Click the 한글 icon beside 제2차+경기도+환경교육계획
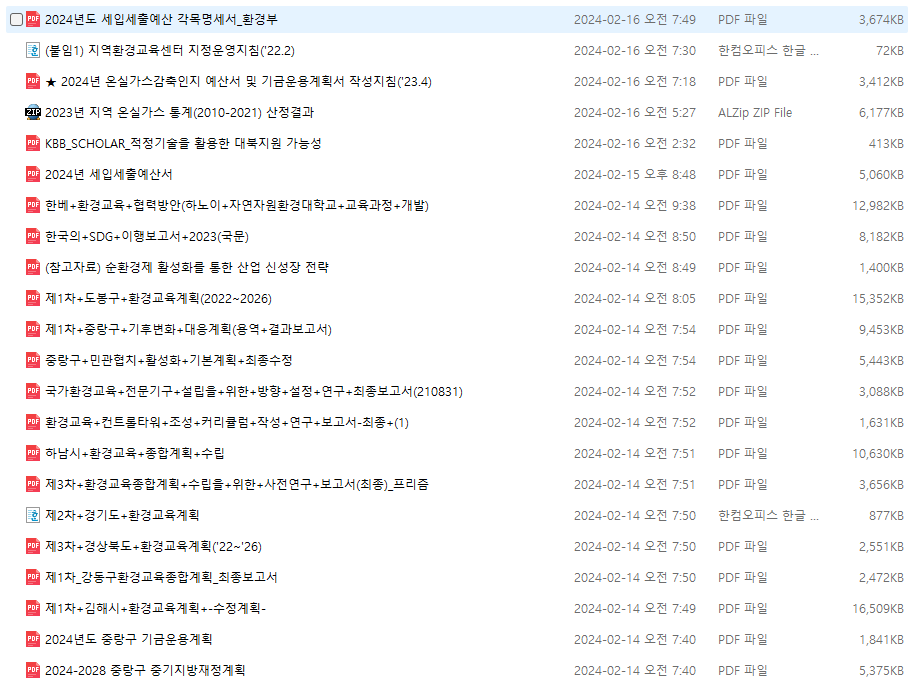 point(31,514)
